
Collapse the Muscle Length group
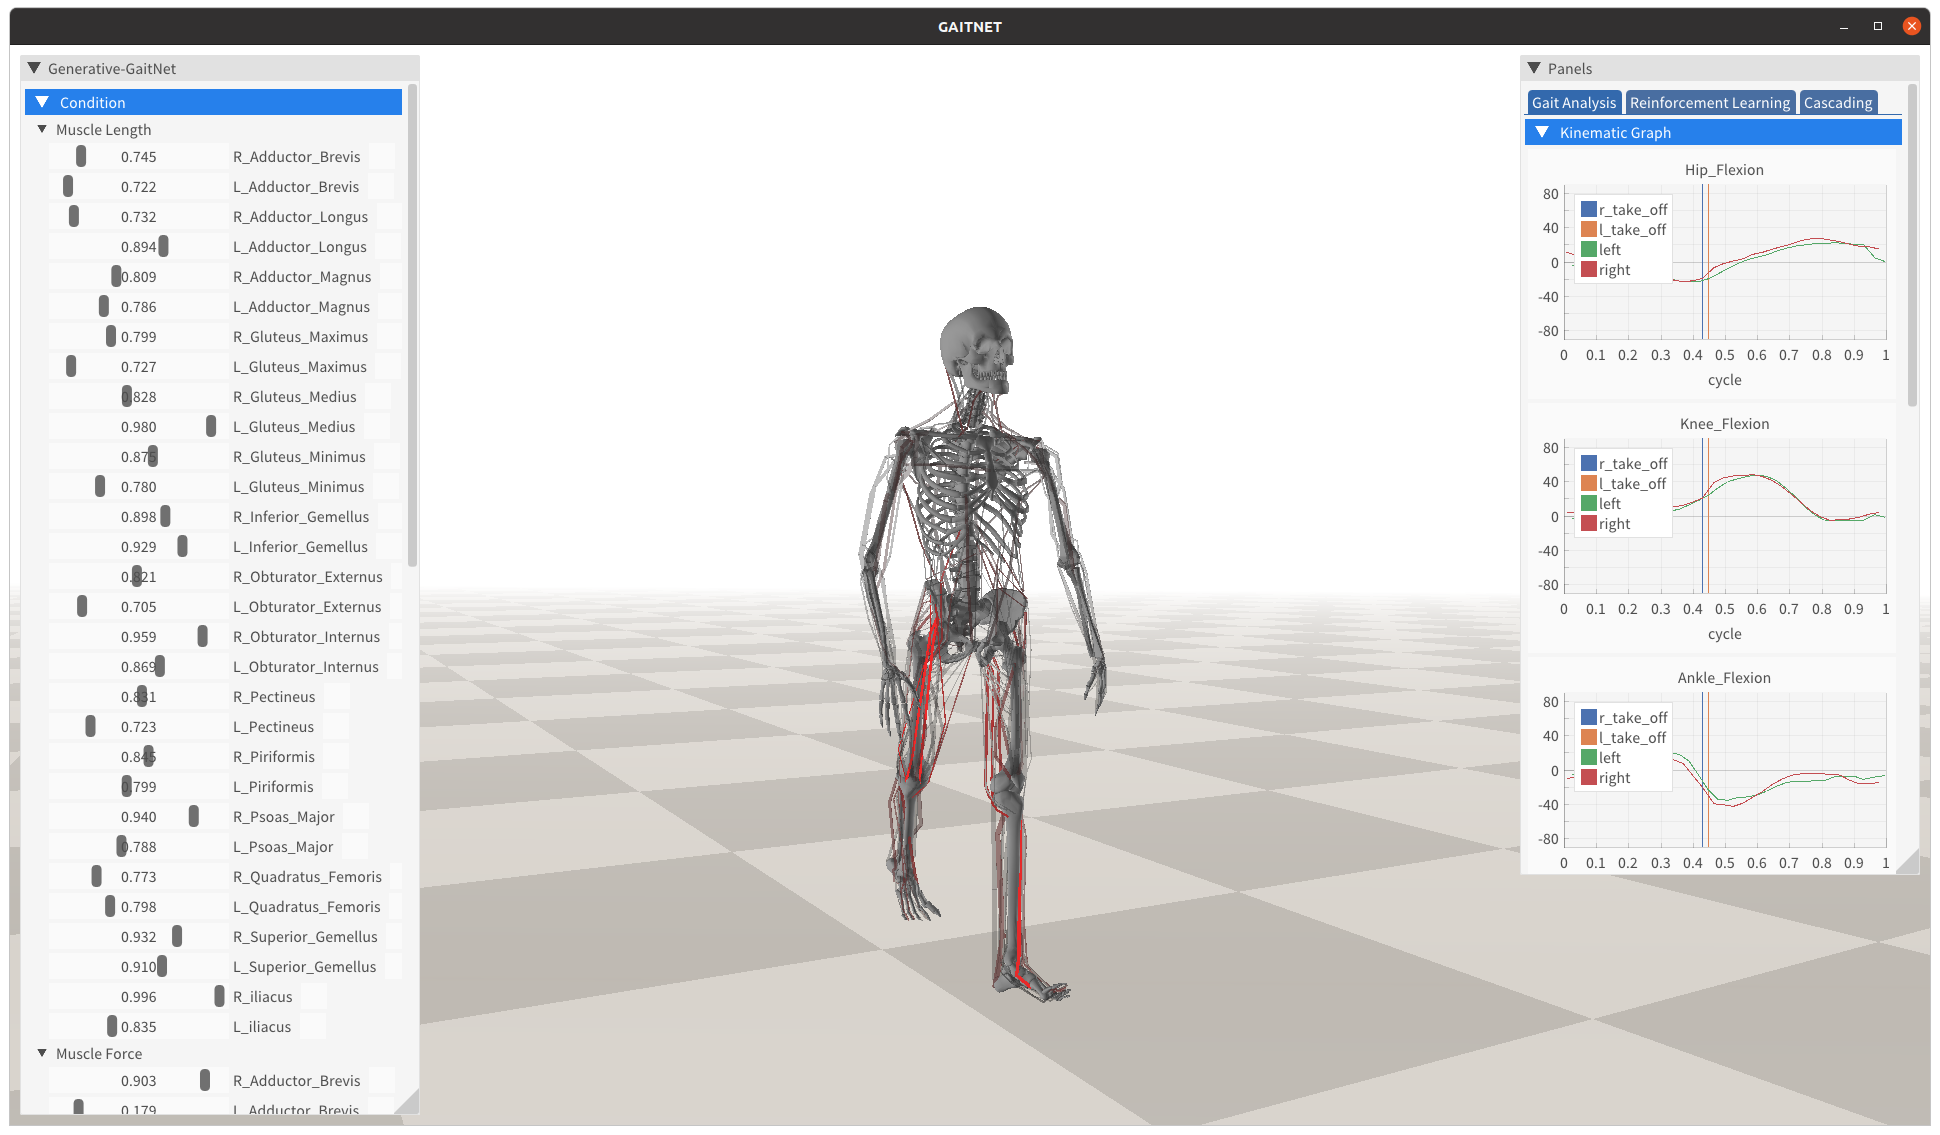41,129
